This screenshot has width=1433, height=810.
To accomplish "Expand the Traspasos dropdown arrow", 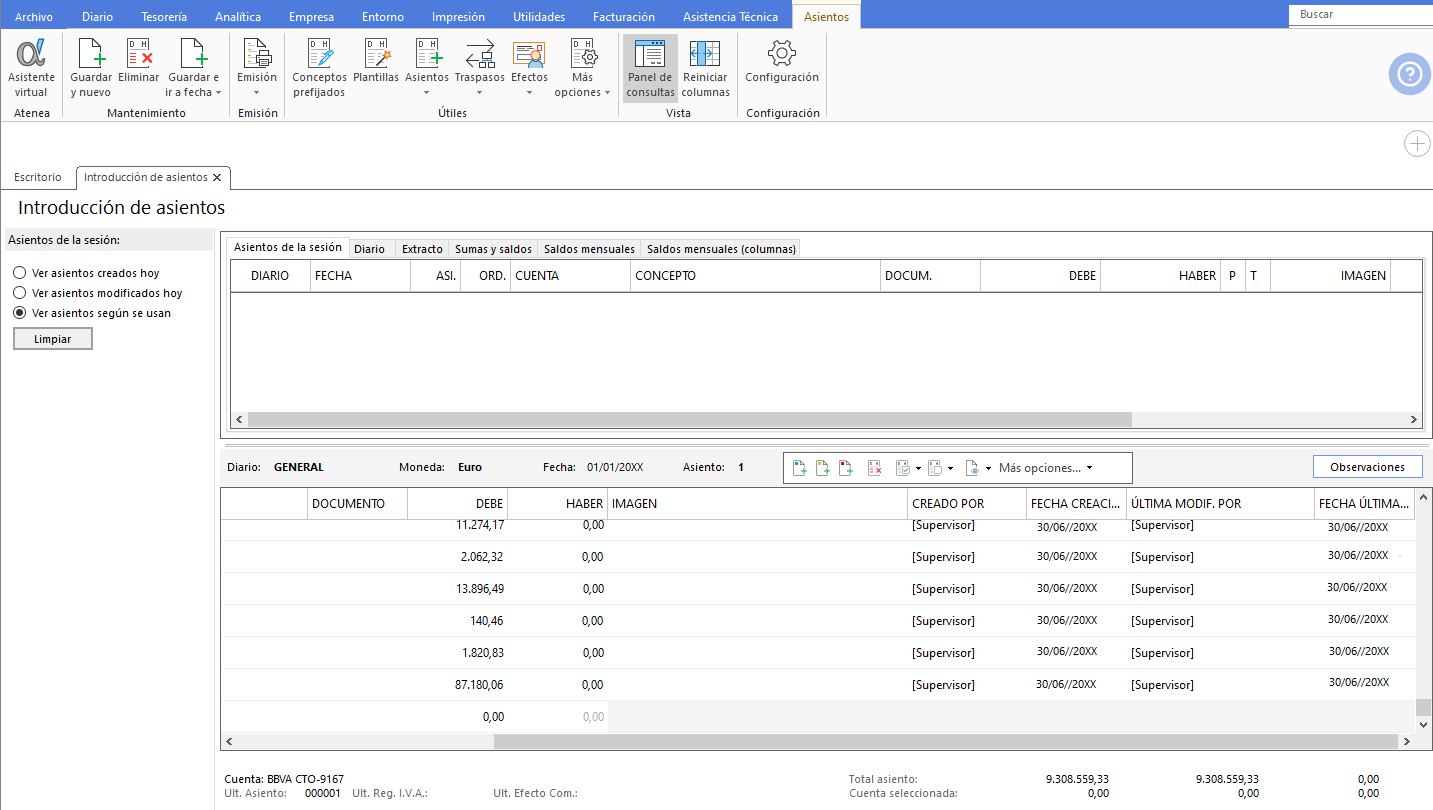I will point(480,93).
